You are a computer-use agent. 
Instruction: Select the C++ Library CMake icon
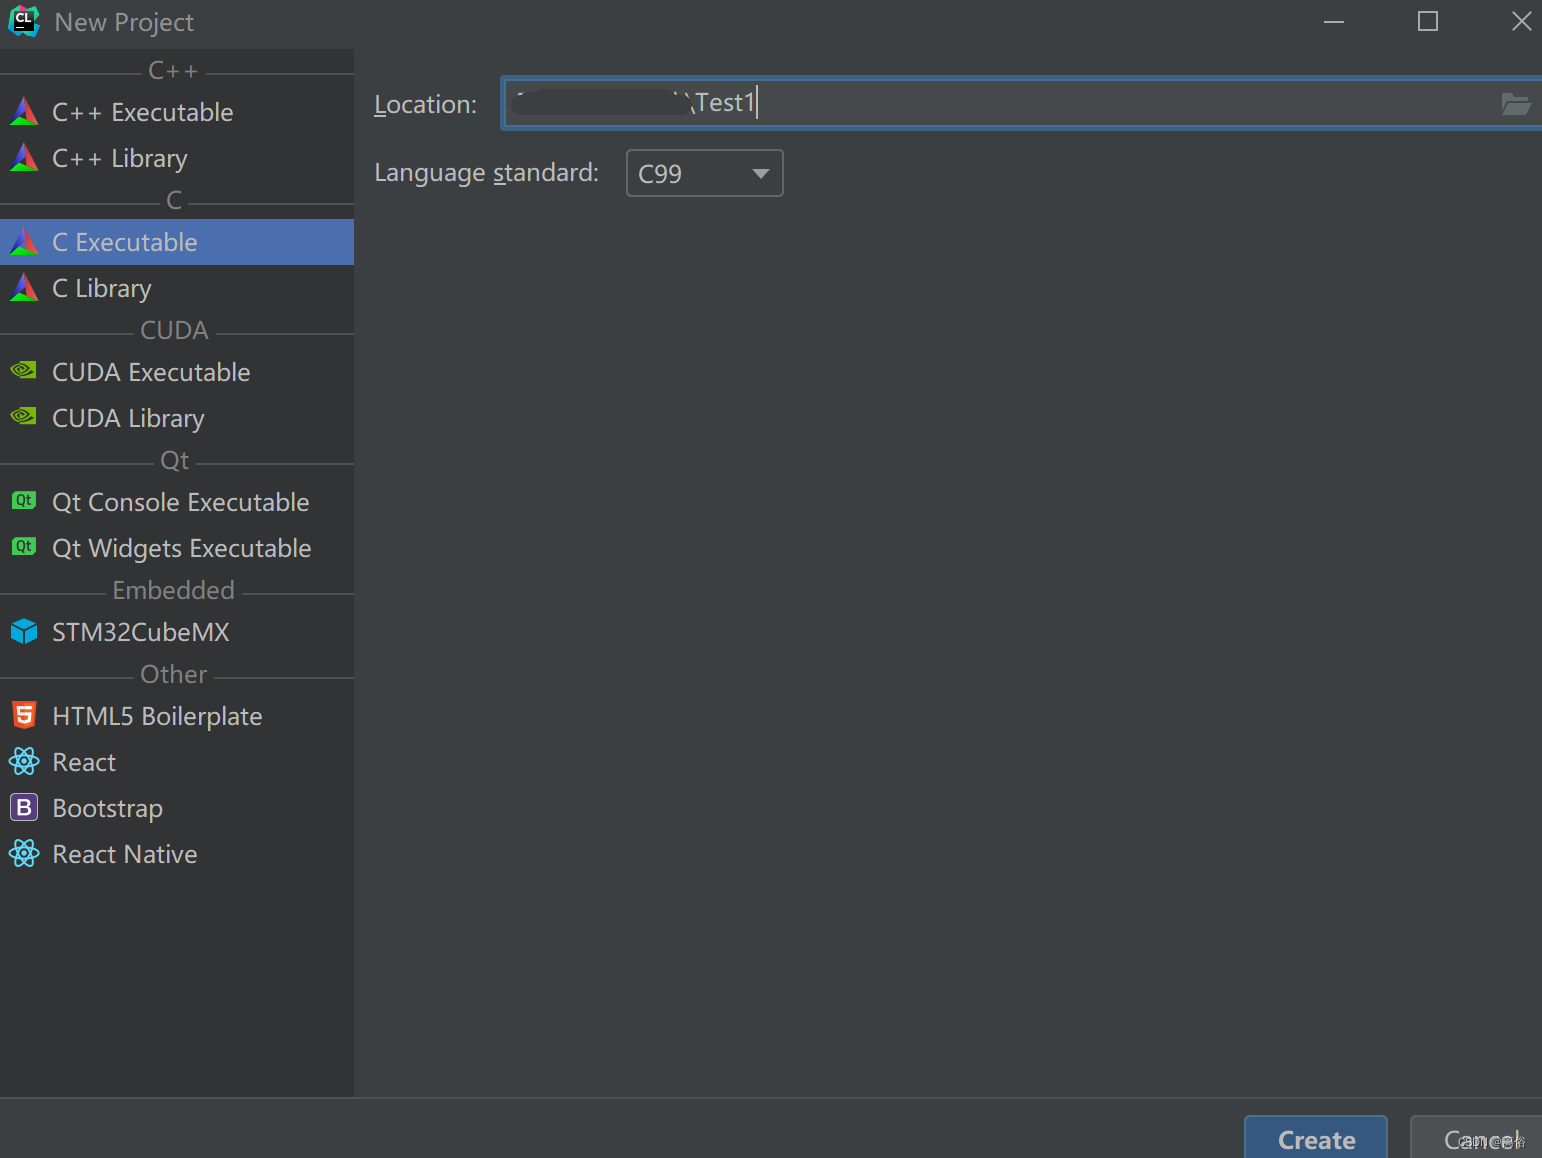point(24,158)
